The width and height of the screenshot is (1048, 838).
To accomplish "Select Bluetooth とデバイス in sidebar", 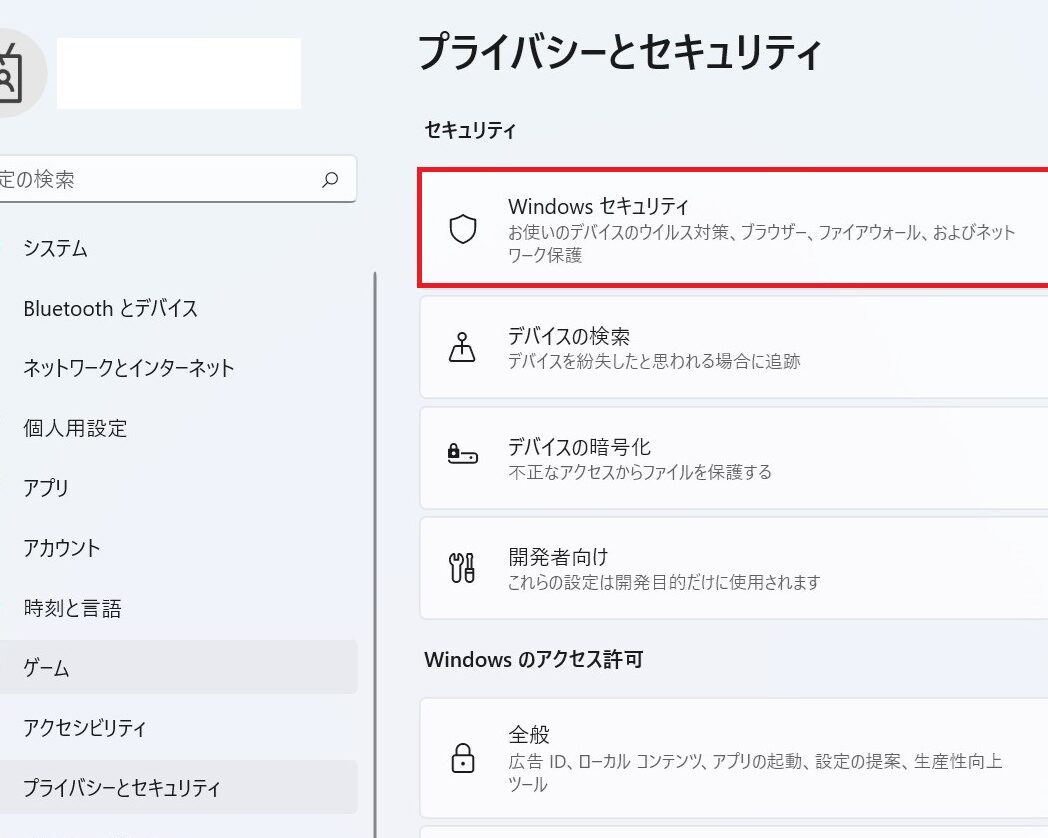I will (178, 308).
